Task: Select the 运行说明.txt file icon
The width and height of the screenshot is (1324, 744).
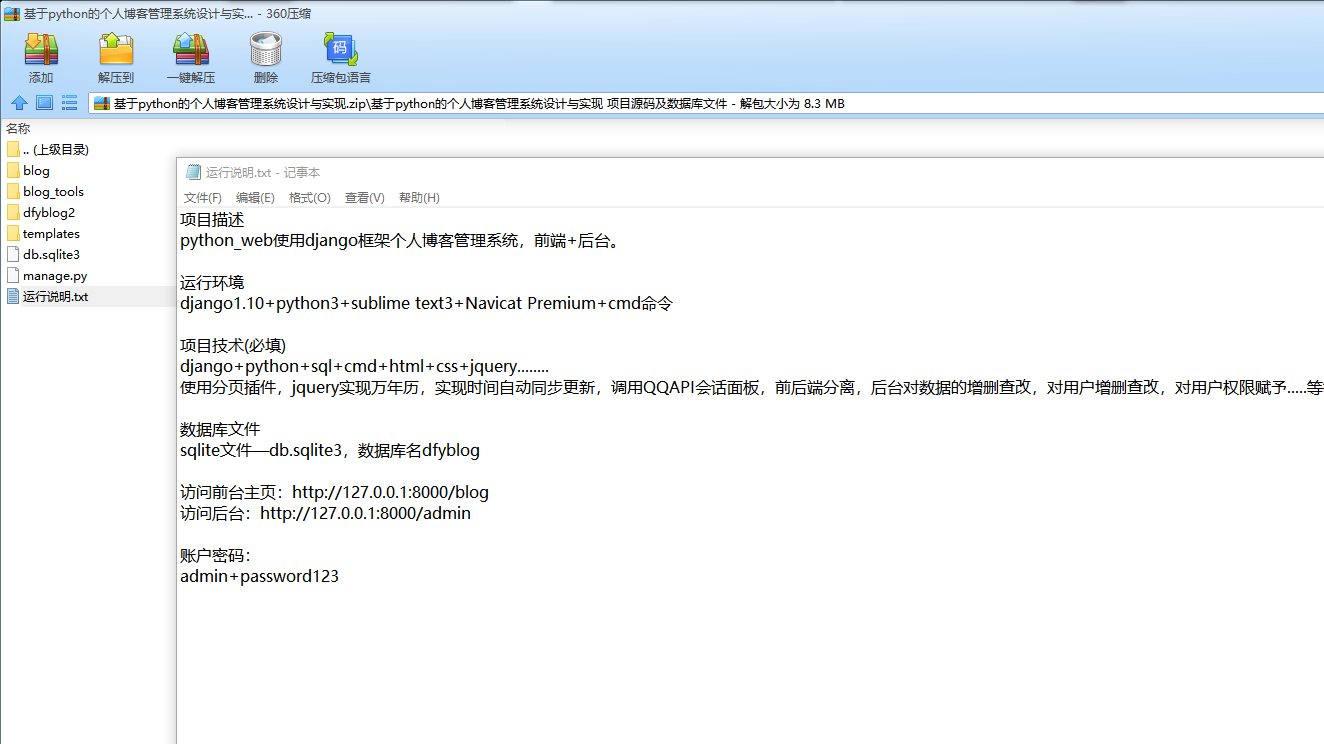Action: [13, 296]
